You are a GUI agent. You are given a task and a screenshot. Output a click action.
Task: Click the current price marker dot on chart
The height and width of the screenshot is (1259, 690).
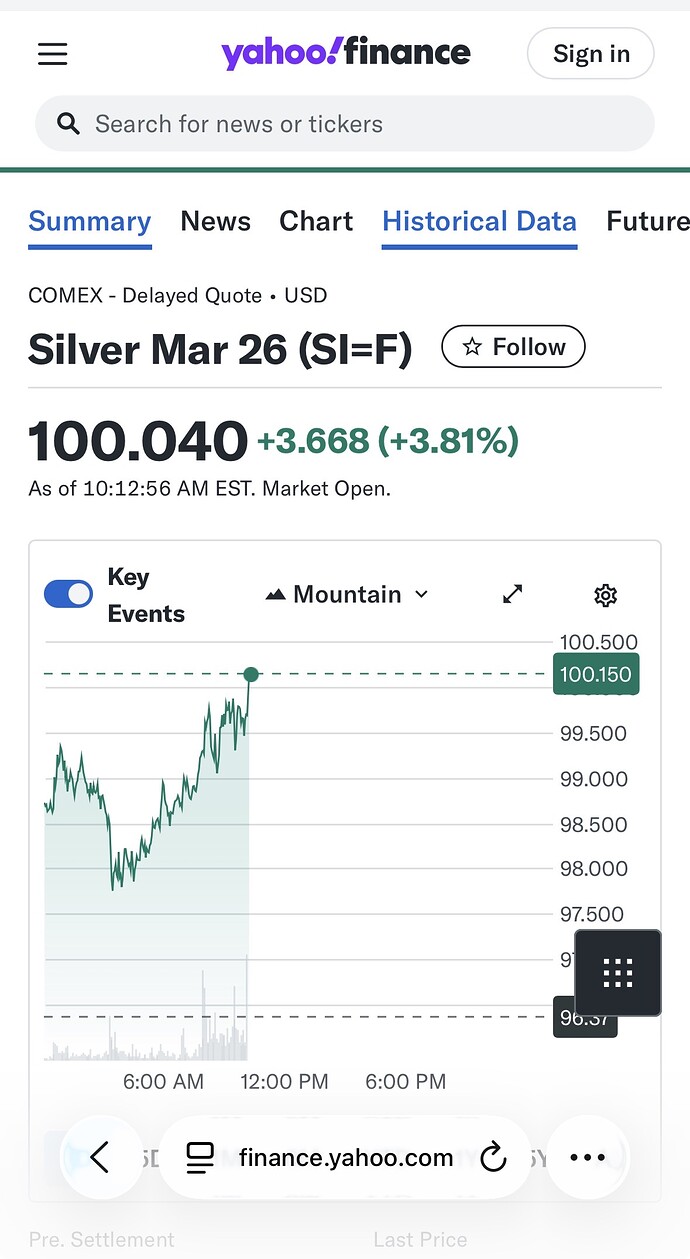tap(251, 675)
